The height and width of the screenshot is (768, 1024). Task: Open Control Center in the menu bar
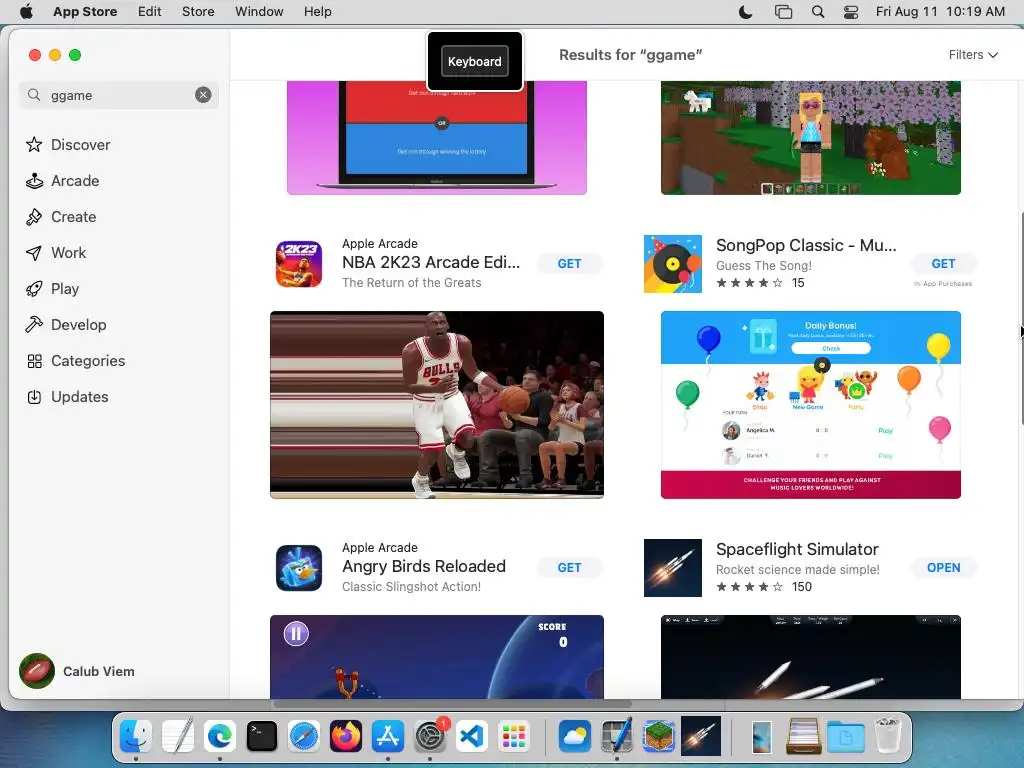(x=851, y=12)
